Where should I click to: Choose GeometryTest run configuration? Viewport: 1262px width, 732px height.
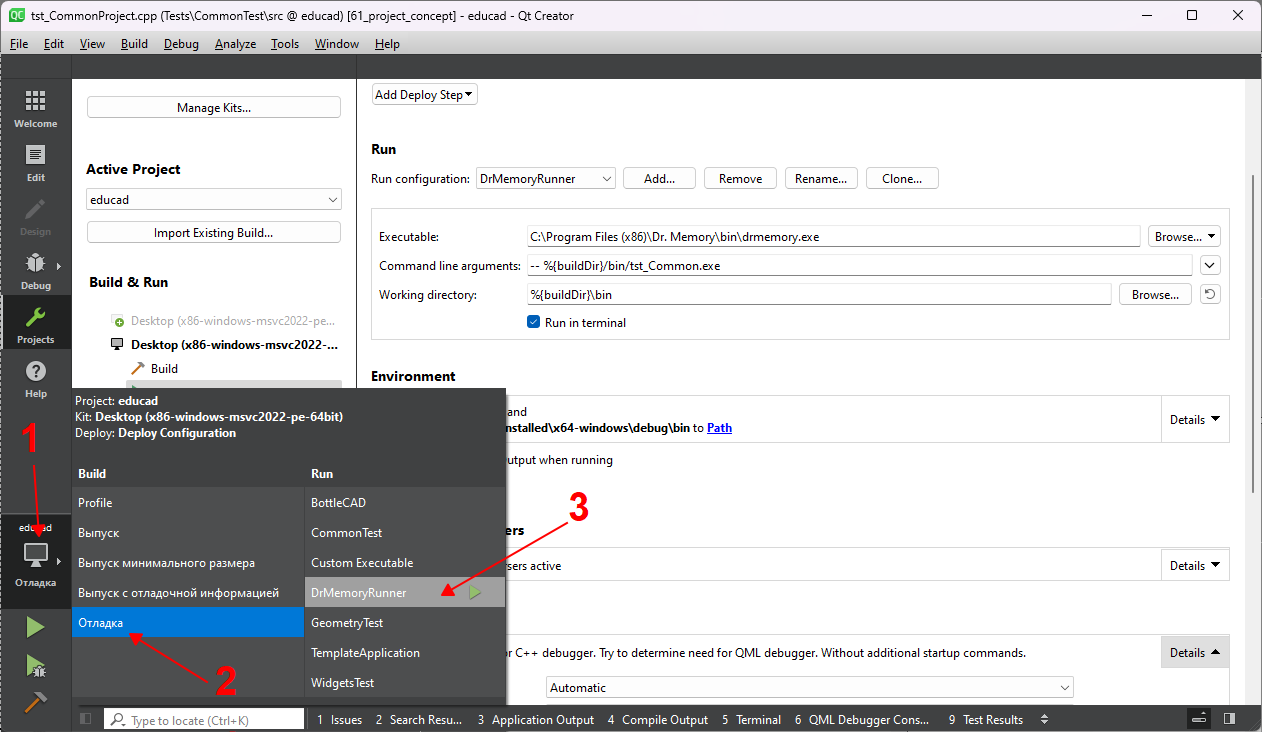click(x=405, y=623)
